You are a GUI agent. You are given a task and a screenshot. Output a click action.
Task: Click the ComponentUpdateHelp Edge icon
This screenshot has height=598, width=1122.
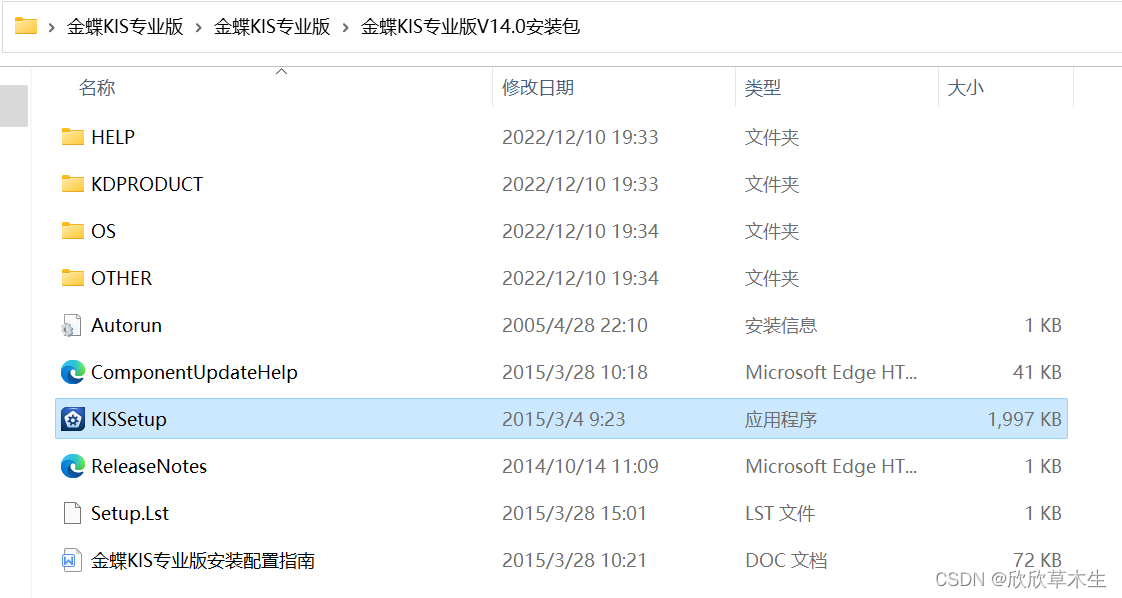72,372
